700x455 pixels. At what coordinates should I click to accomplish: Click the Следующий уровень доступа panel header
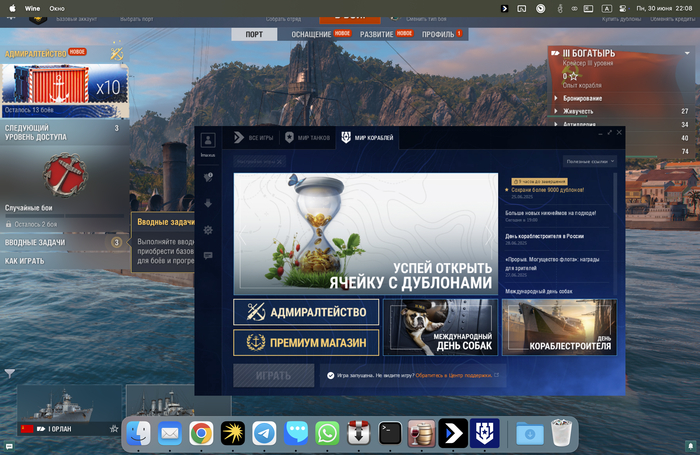coord(64,133)
